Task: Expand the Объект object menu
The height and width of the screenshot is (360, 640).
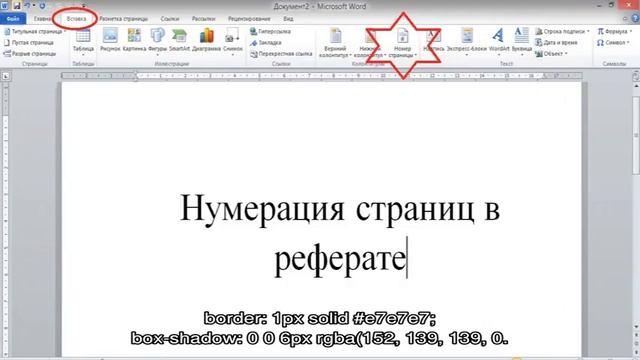Action: [551, 53]
